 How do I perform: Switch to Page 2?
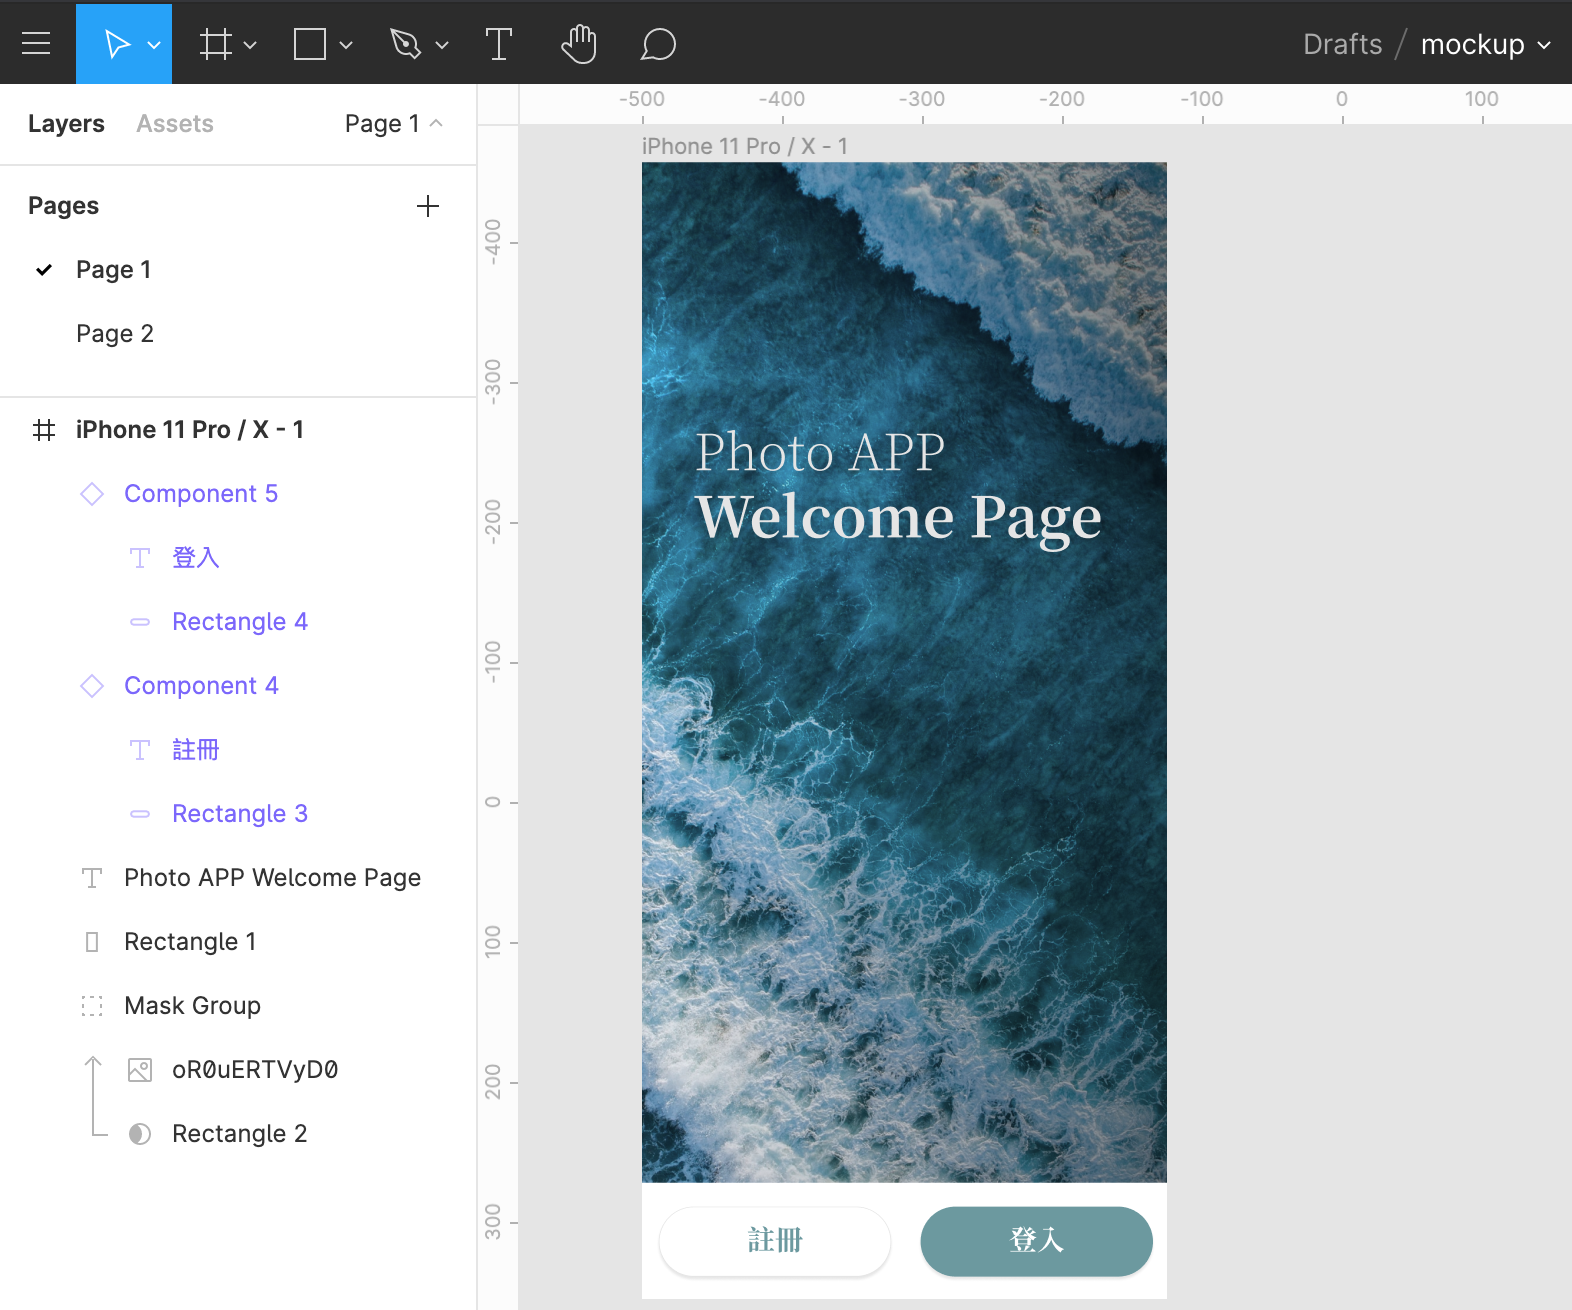tap(115, 334)
